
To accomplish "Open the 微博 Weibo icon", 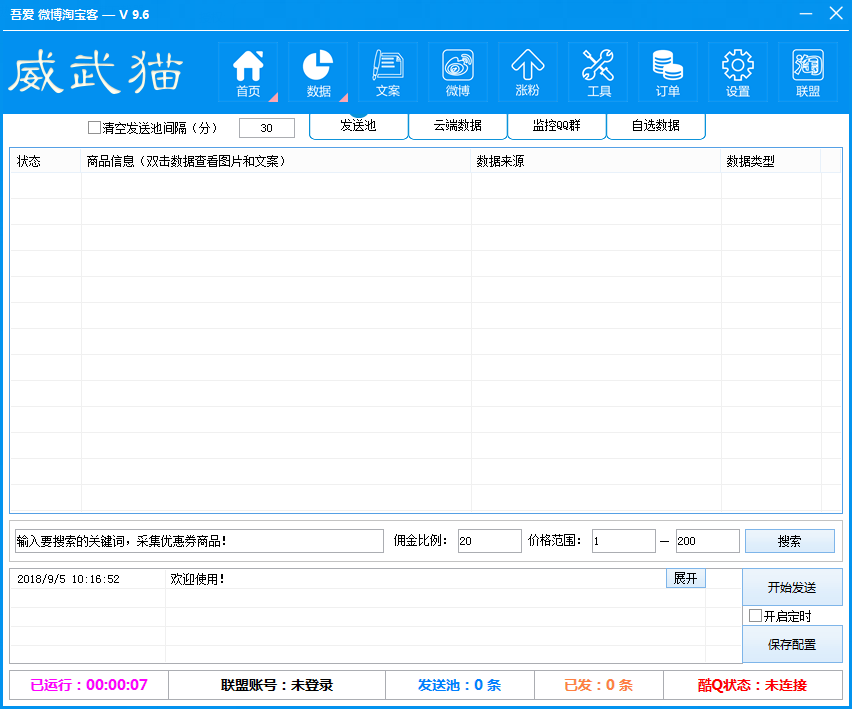I will pos(458,72).
